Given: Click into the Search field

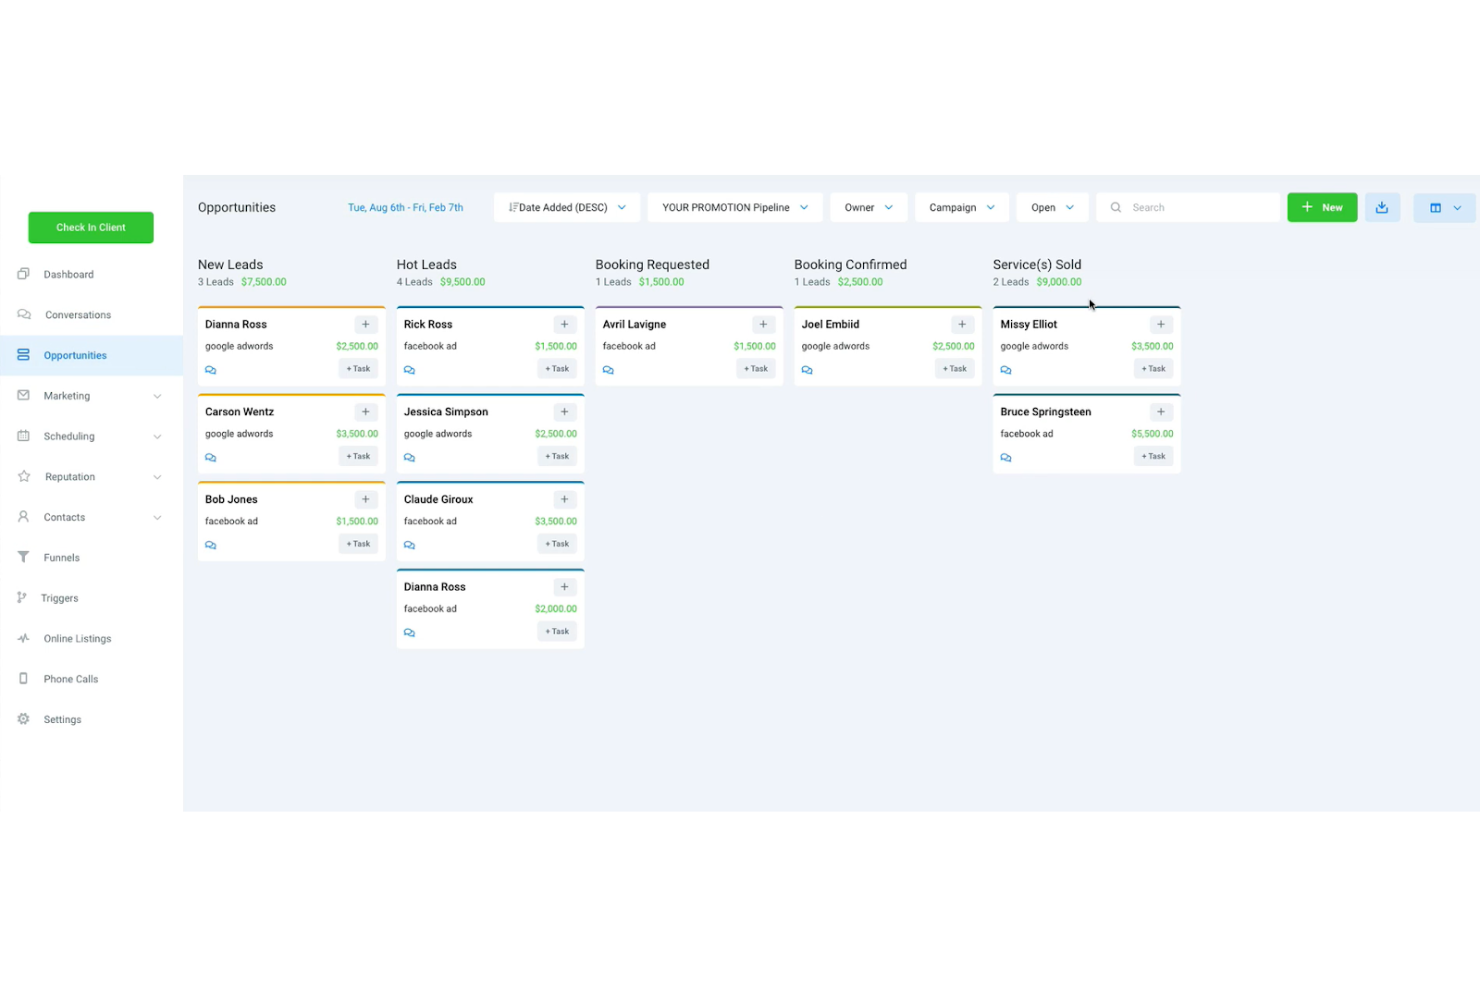Looking at the screenshot, I should (1188, 207).
